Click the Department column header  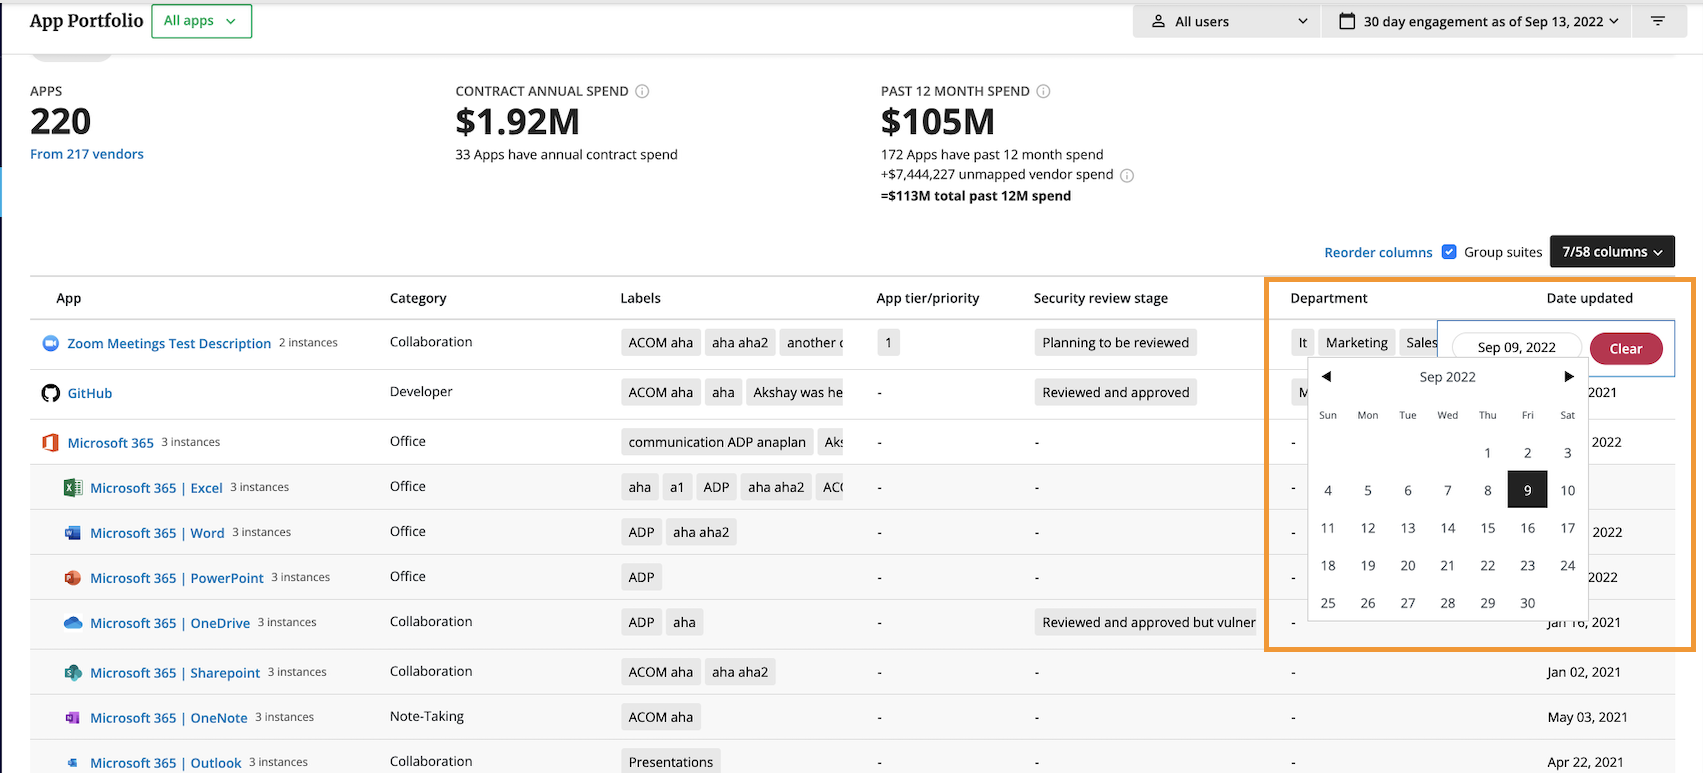point(1329,298)
